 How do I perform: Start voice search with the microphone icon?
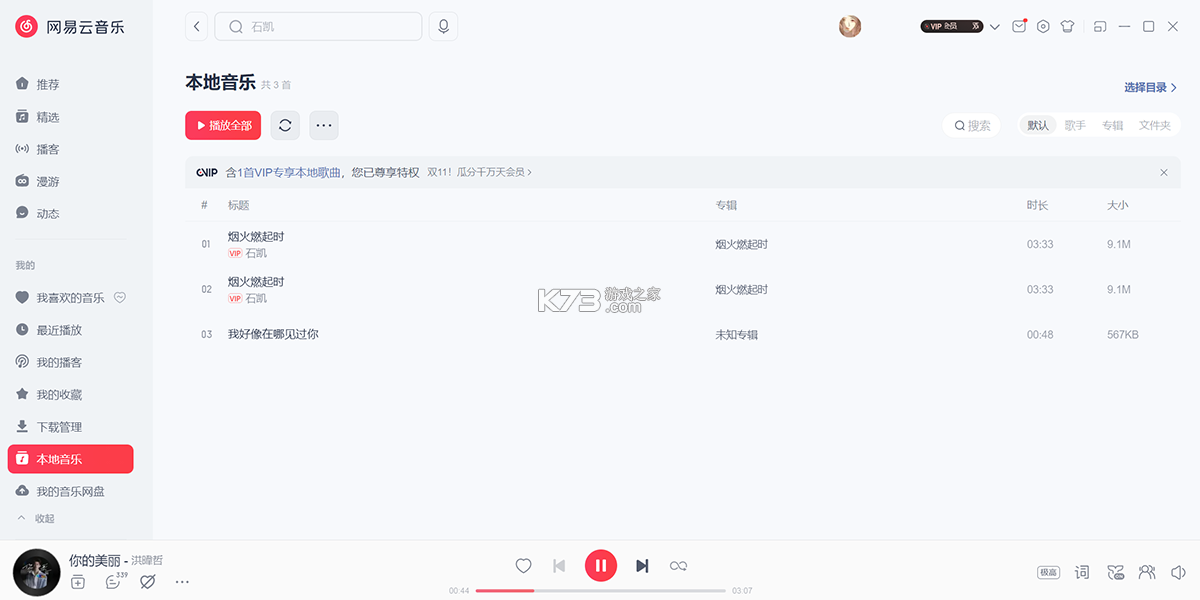[443, 27]
